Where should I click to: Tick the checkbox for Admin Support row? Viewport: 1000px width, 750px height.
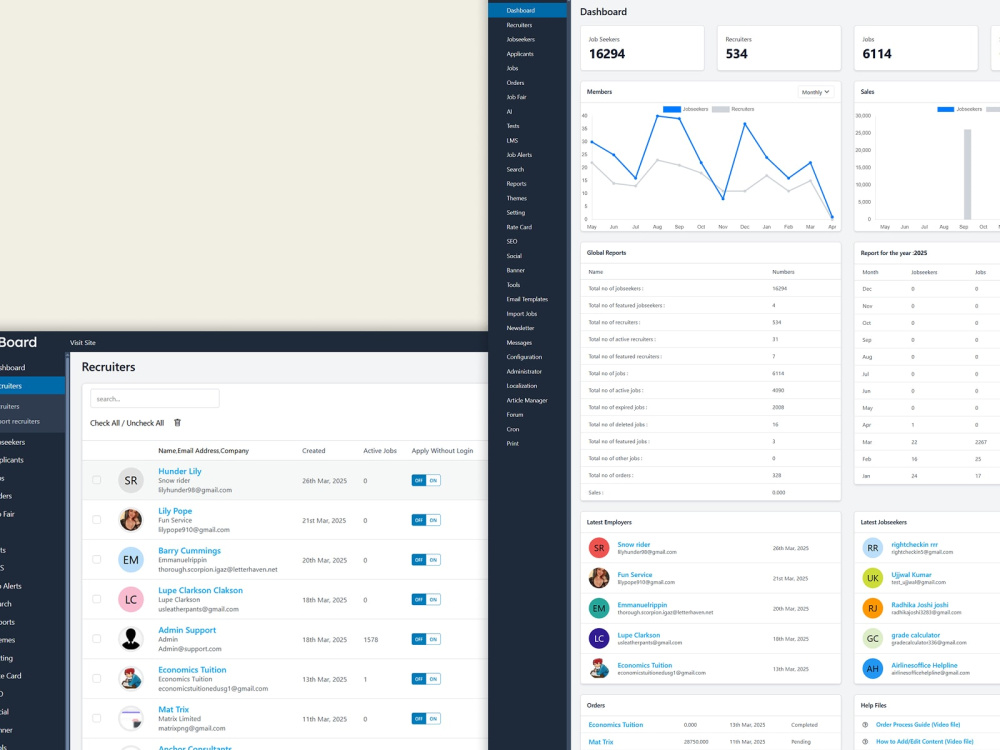pos(96,638)
